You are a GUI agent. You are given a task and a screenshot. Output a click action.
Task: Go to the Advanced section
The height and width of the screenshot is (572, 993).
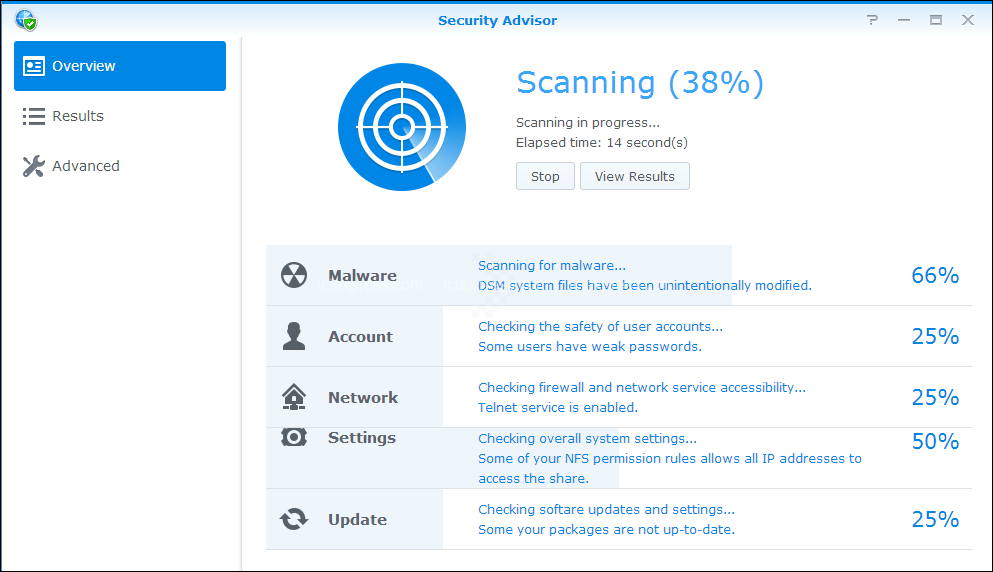pyautogui.click(x=85, y=166)
